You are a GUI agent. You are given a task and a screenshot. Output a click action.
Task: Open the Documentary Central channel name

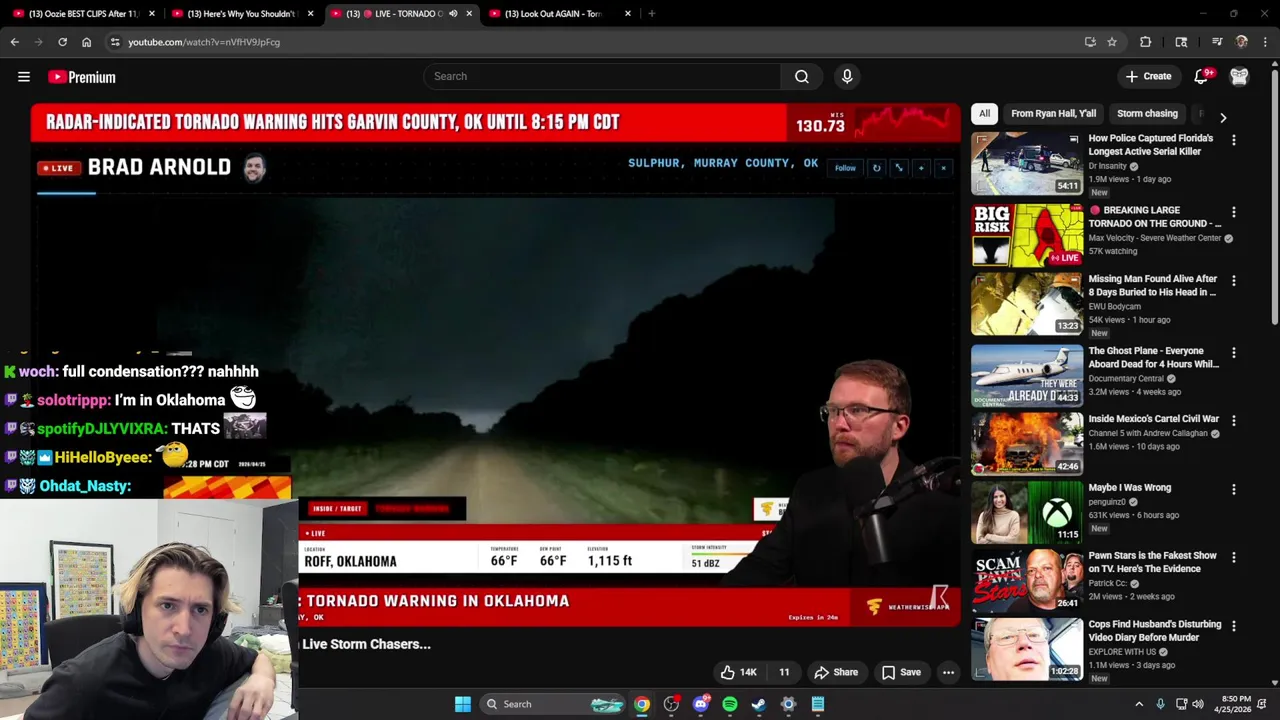point(1126,379)
